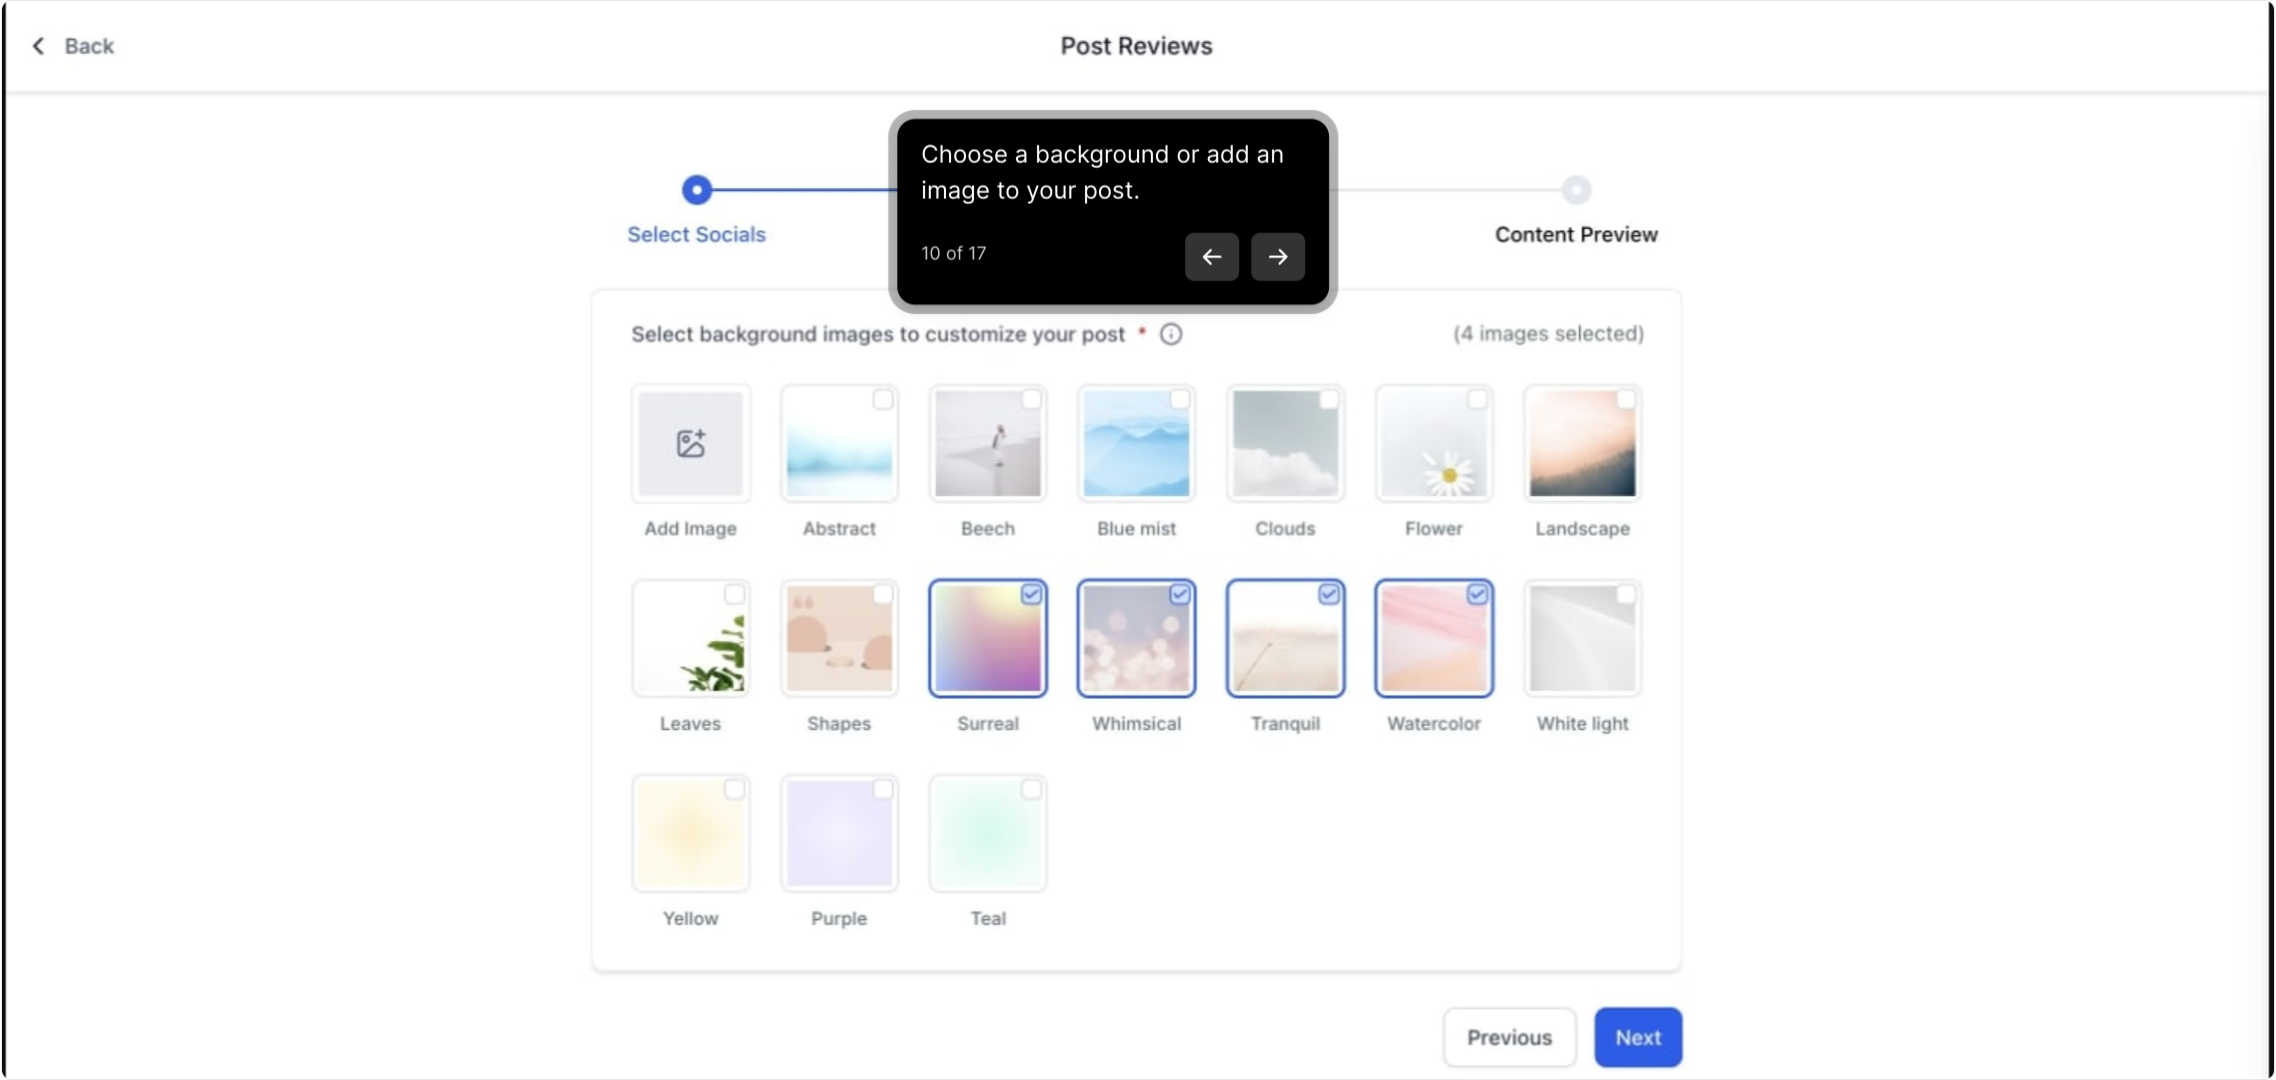Click the "Surreal" label text

[988, 723]
